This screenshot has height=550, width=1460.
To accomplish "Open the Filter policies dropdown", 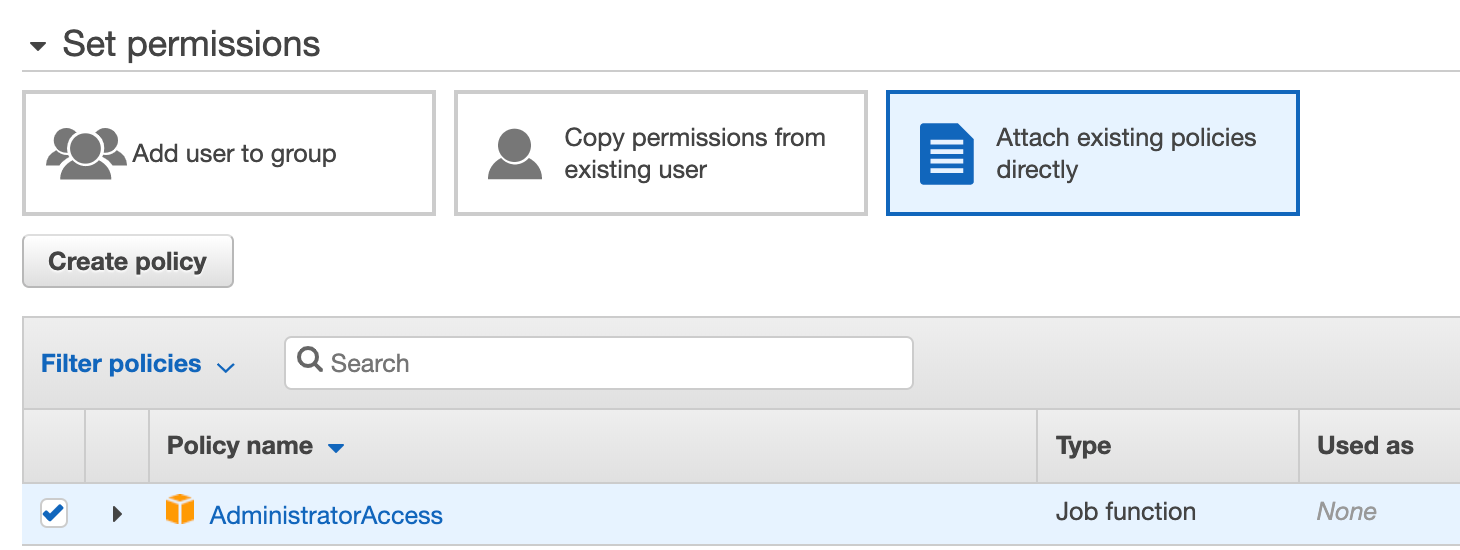I will [137, 364].
